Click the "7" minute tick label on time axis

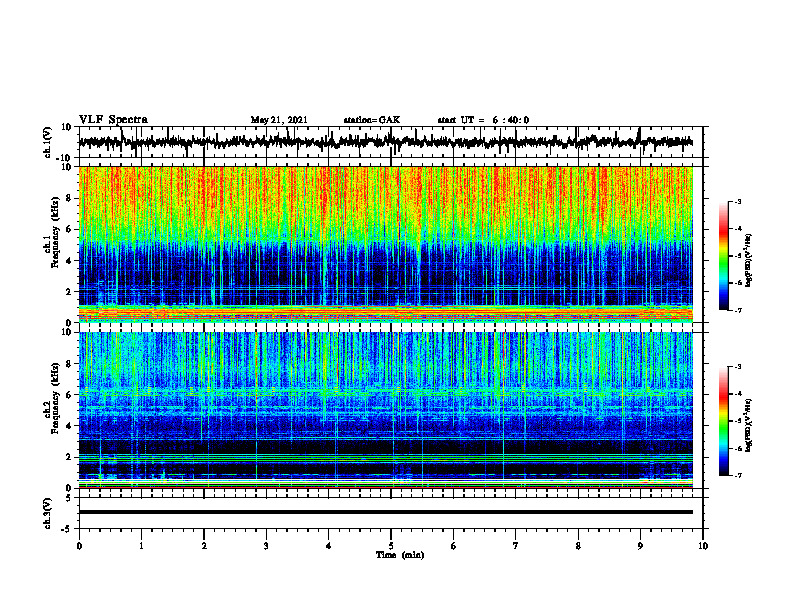(x=516, y=546)
